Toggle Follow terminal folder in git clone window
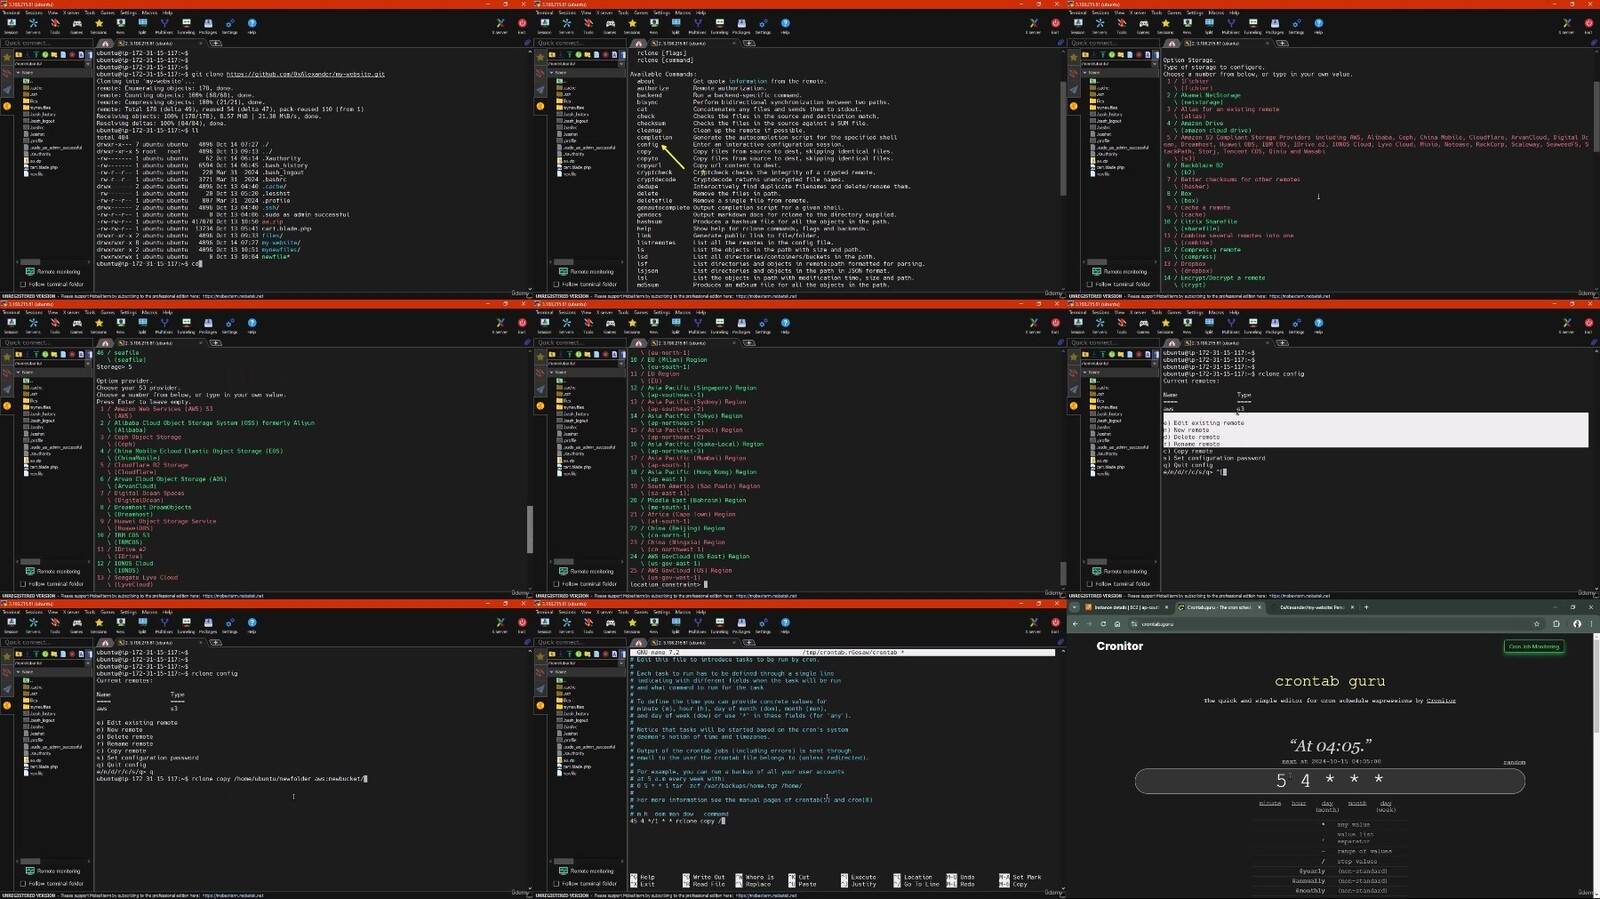1600x899 pixels. tap(23, 284)
